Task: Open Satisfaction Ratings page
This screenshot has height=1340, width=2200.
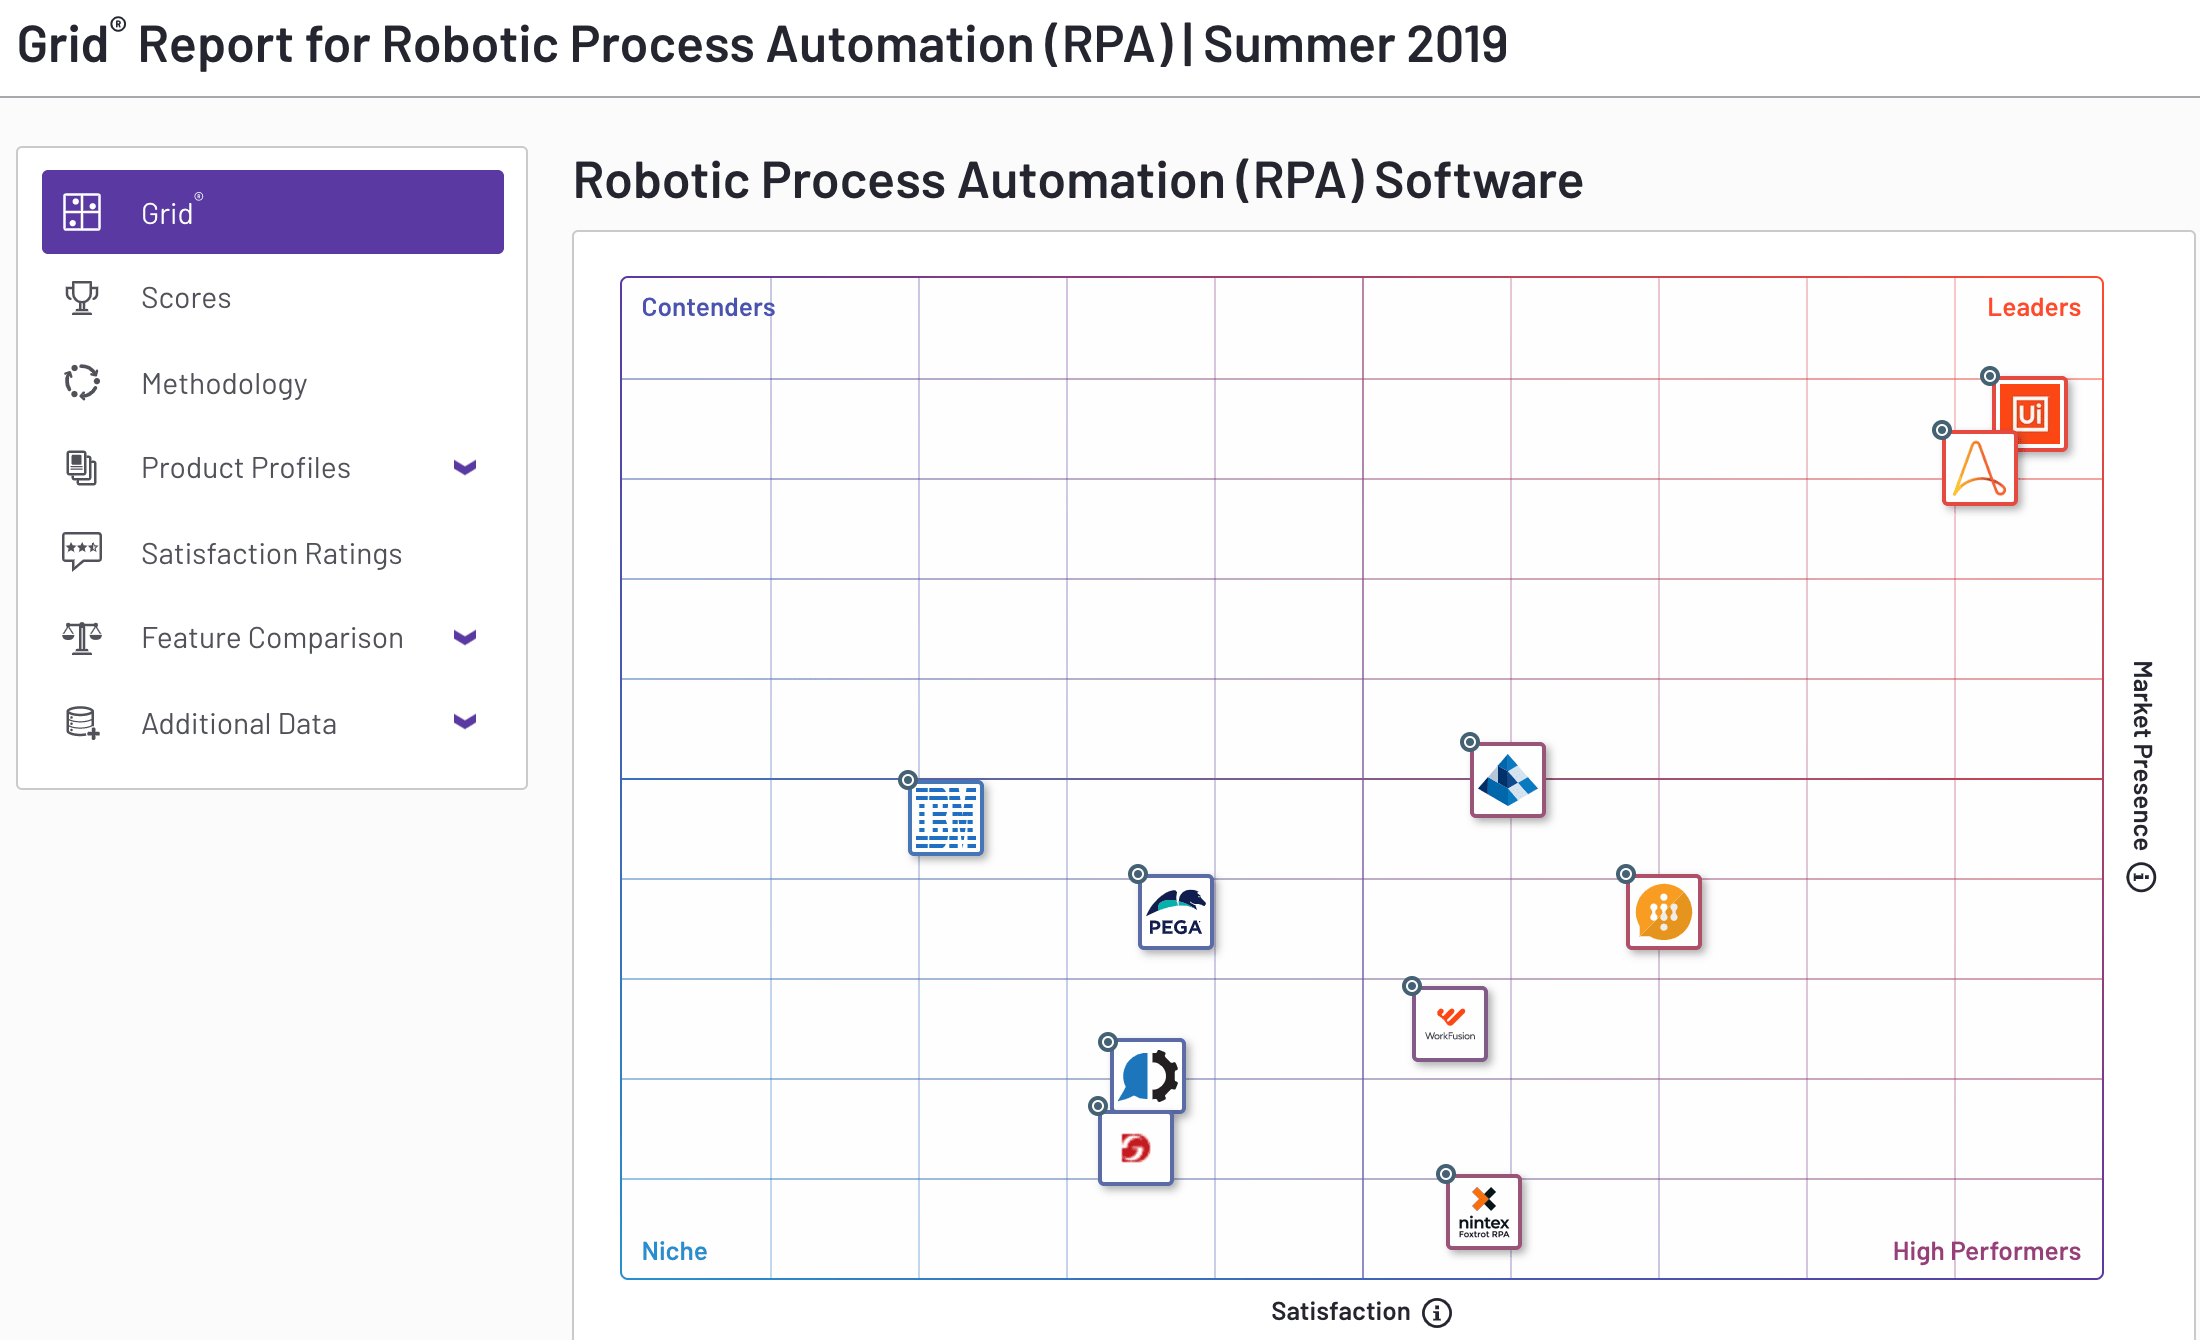Action: 271,554
